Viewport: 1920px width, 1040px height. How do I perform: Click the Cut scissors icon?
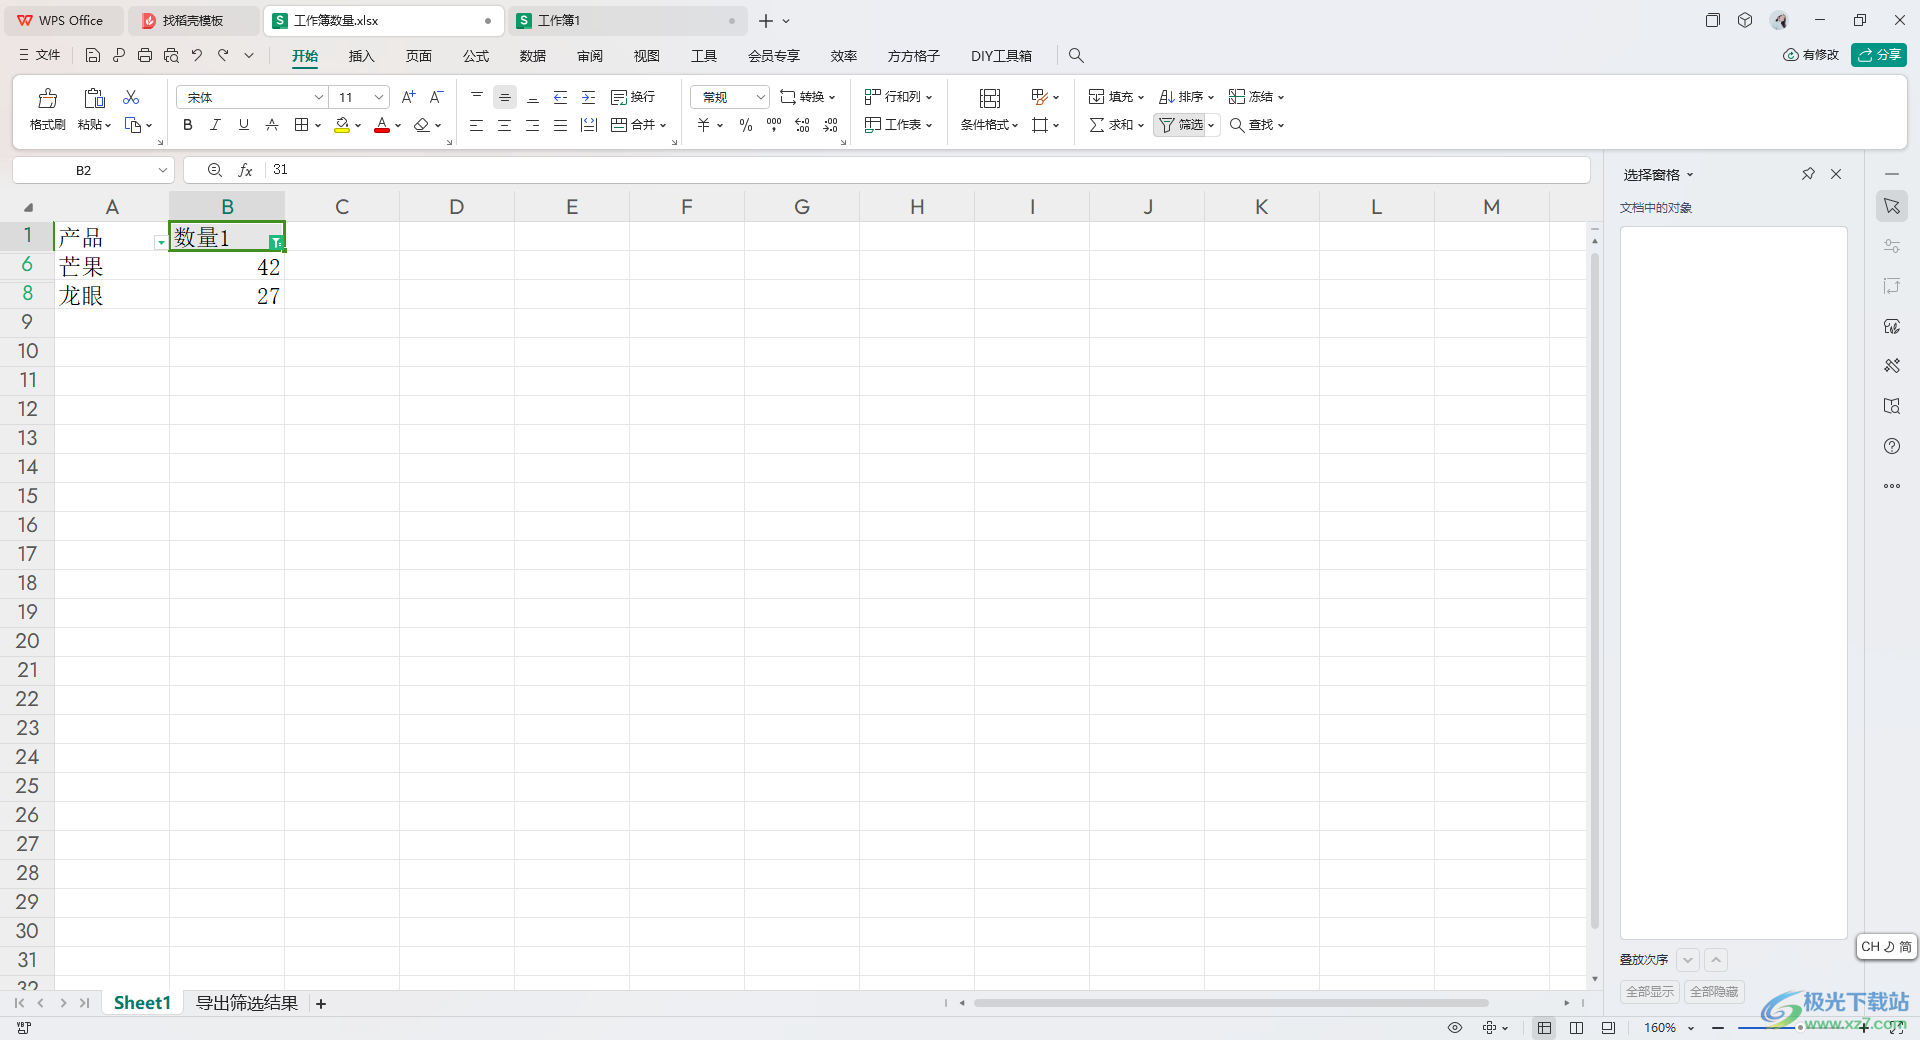click(x=131, y=97)
